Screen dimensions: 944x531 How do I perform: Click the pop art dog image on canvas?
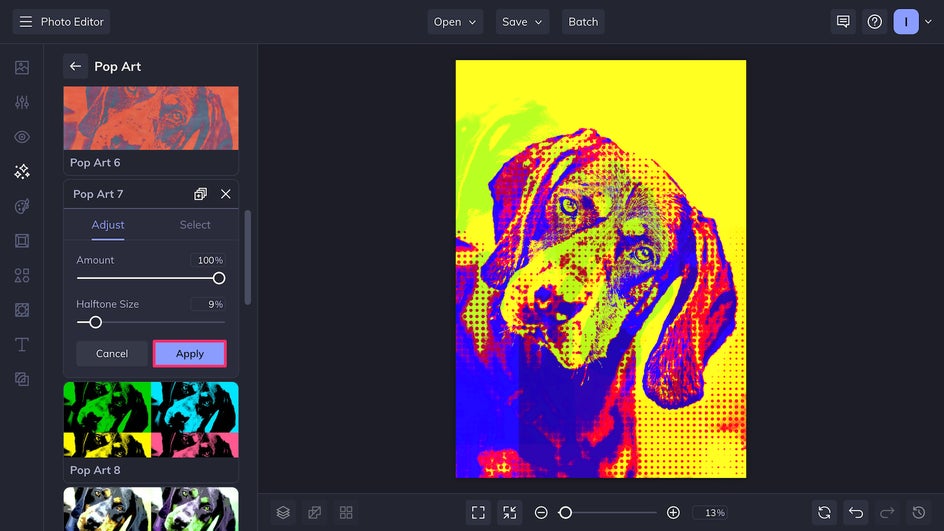coord(600,269)
